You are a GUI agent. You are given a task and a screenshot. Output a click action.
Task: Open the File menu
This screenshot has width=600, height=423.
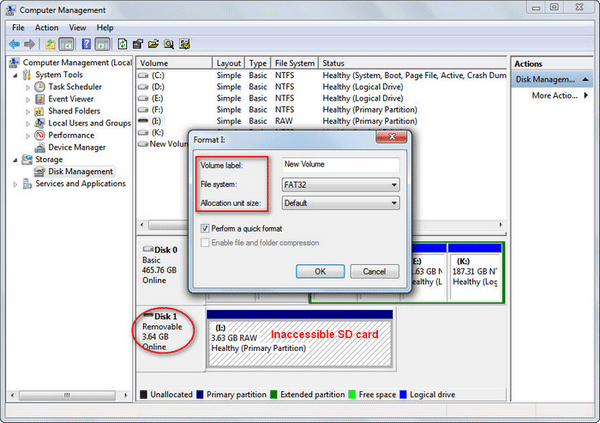(x=18, y=28)
